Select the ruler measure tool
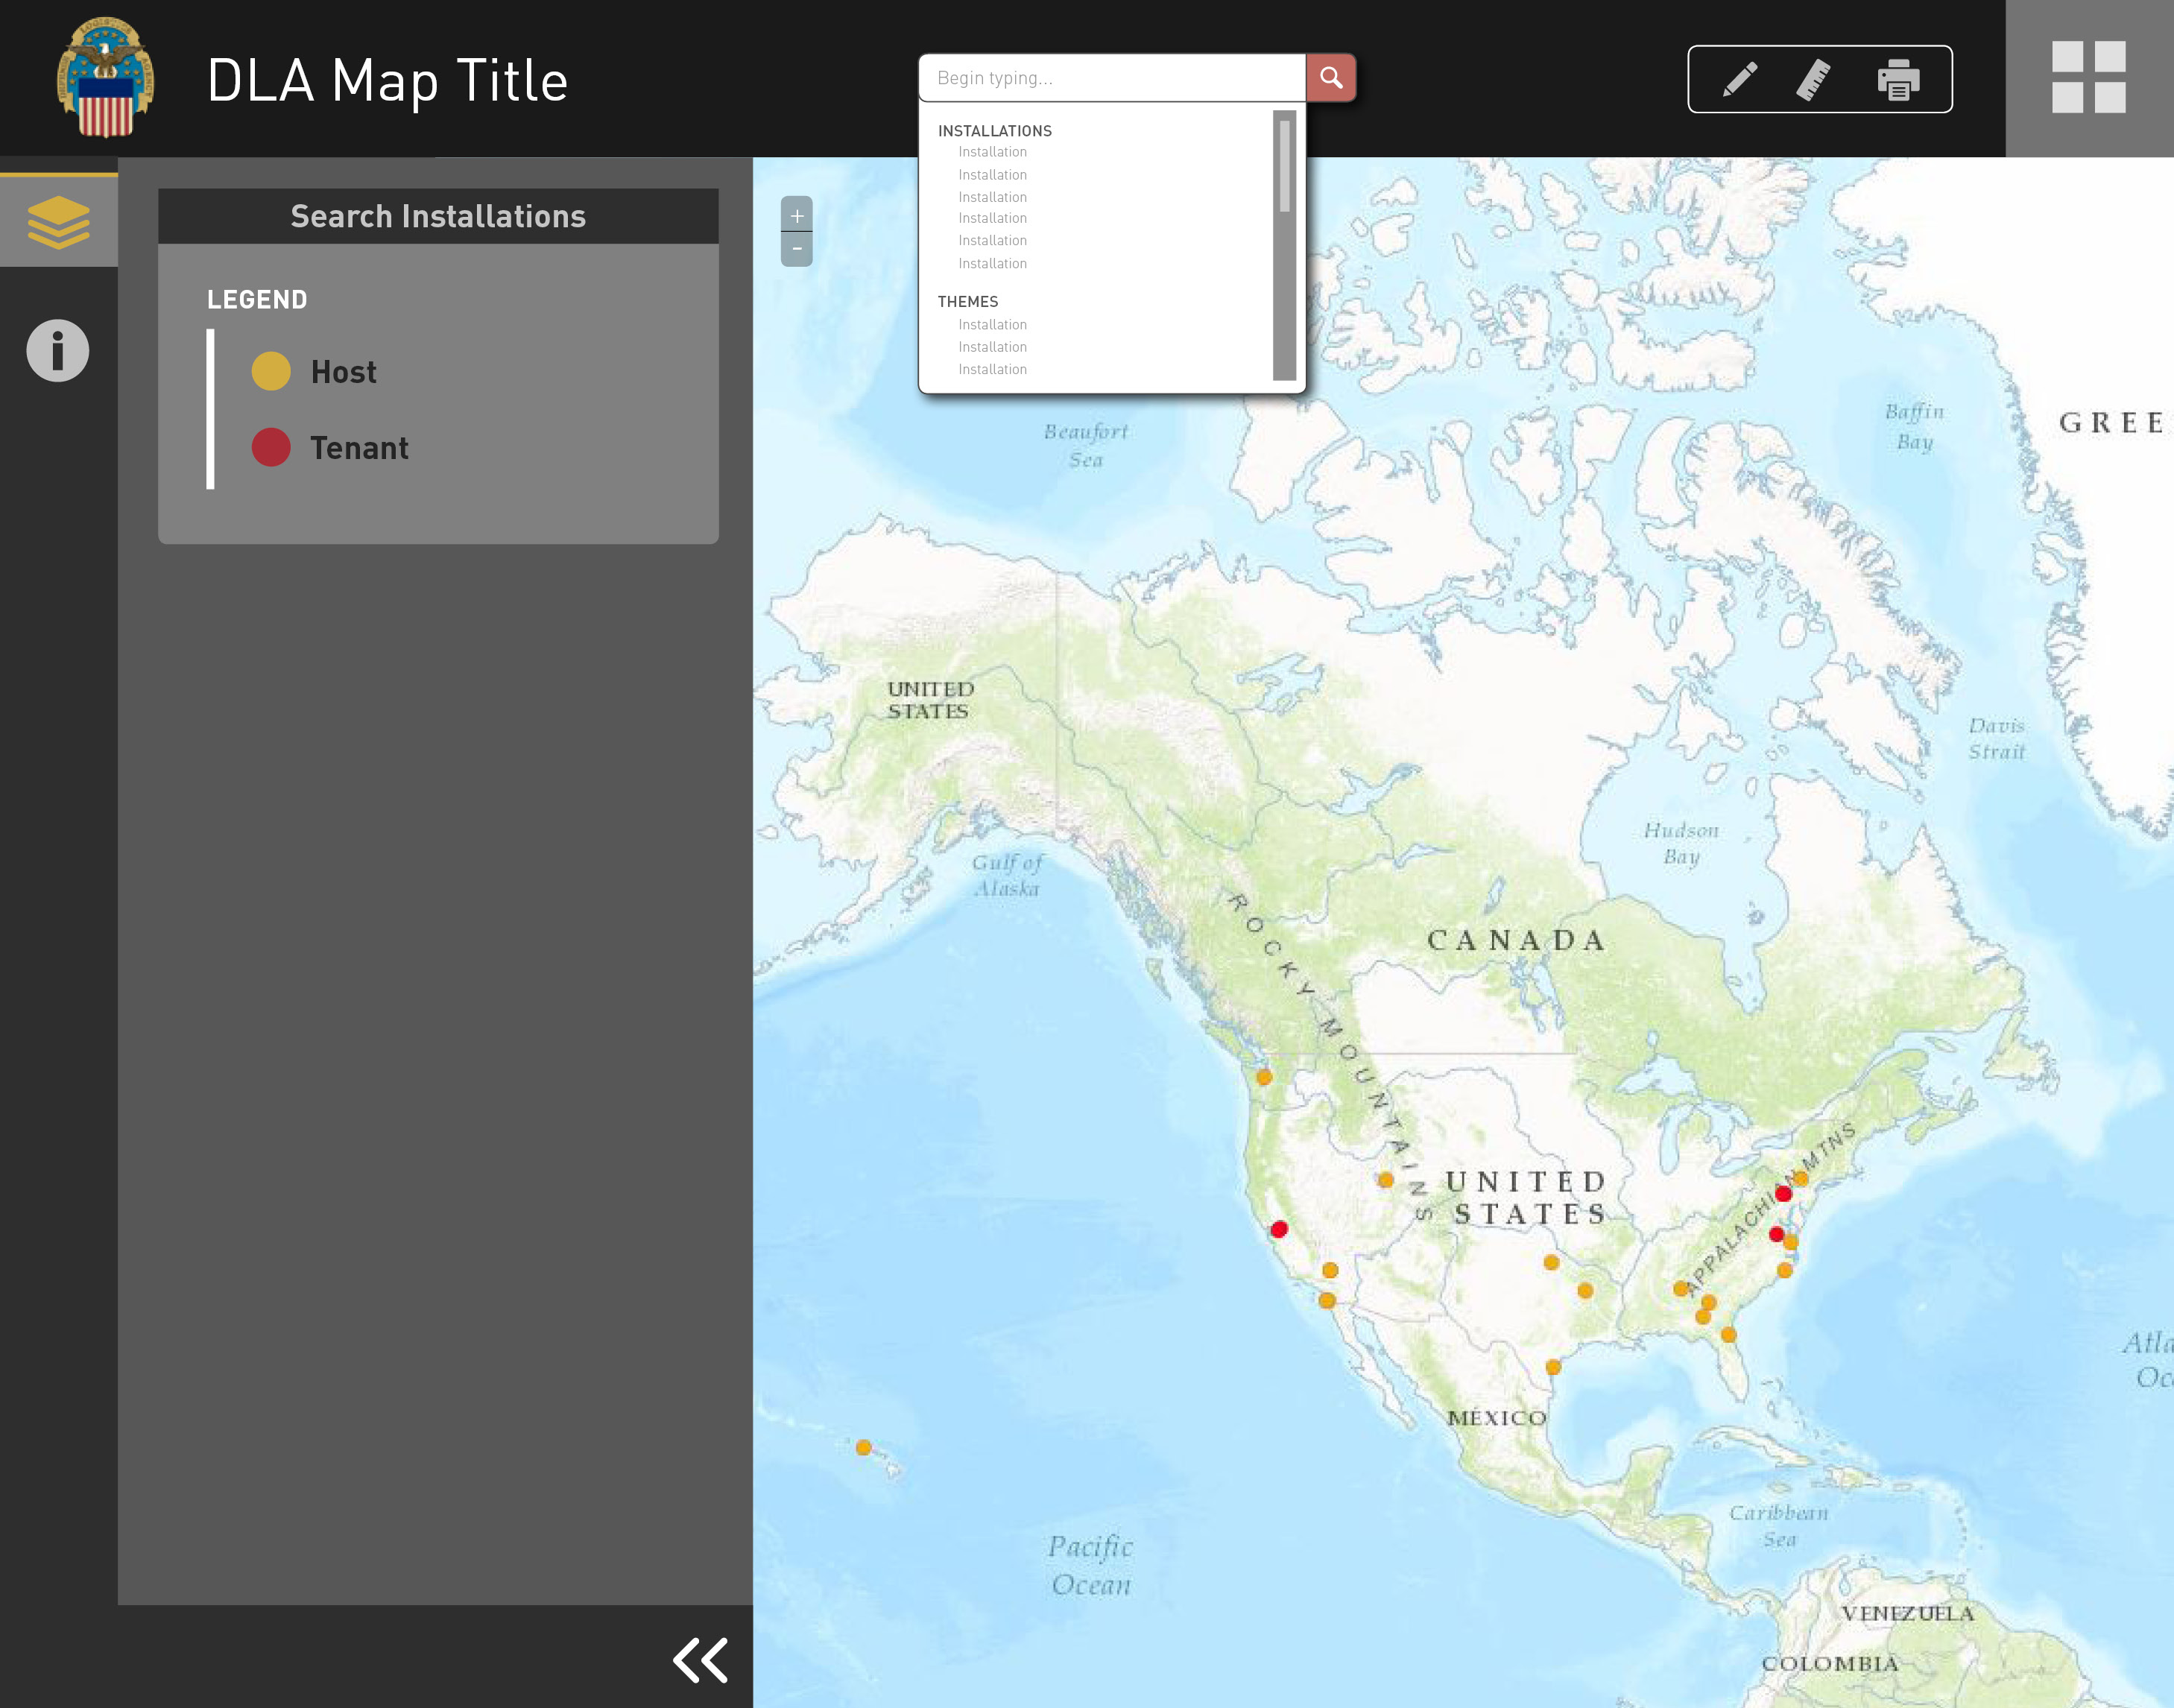Screen dimensions: 2174x1708 click(x=1814, y=79)
